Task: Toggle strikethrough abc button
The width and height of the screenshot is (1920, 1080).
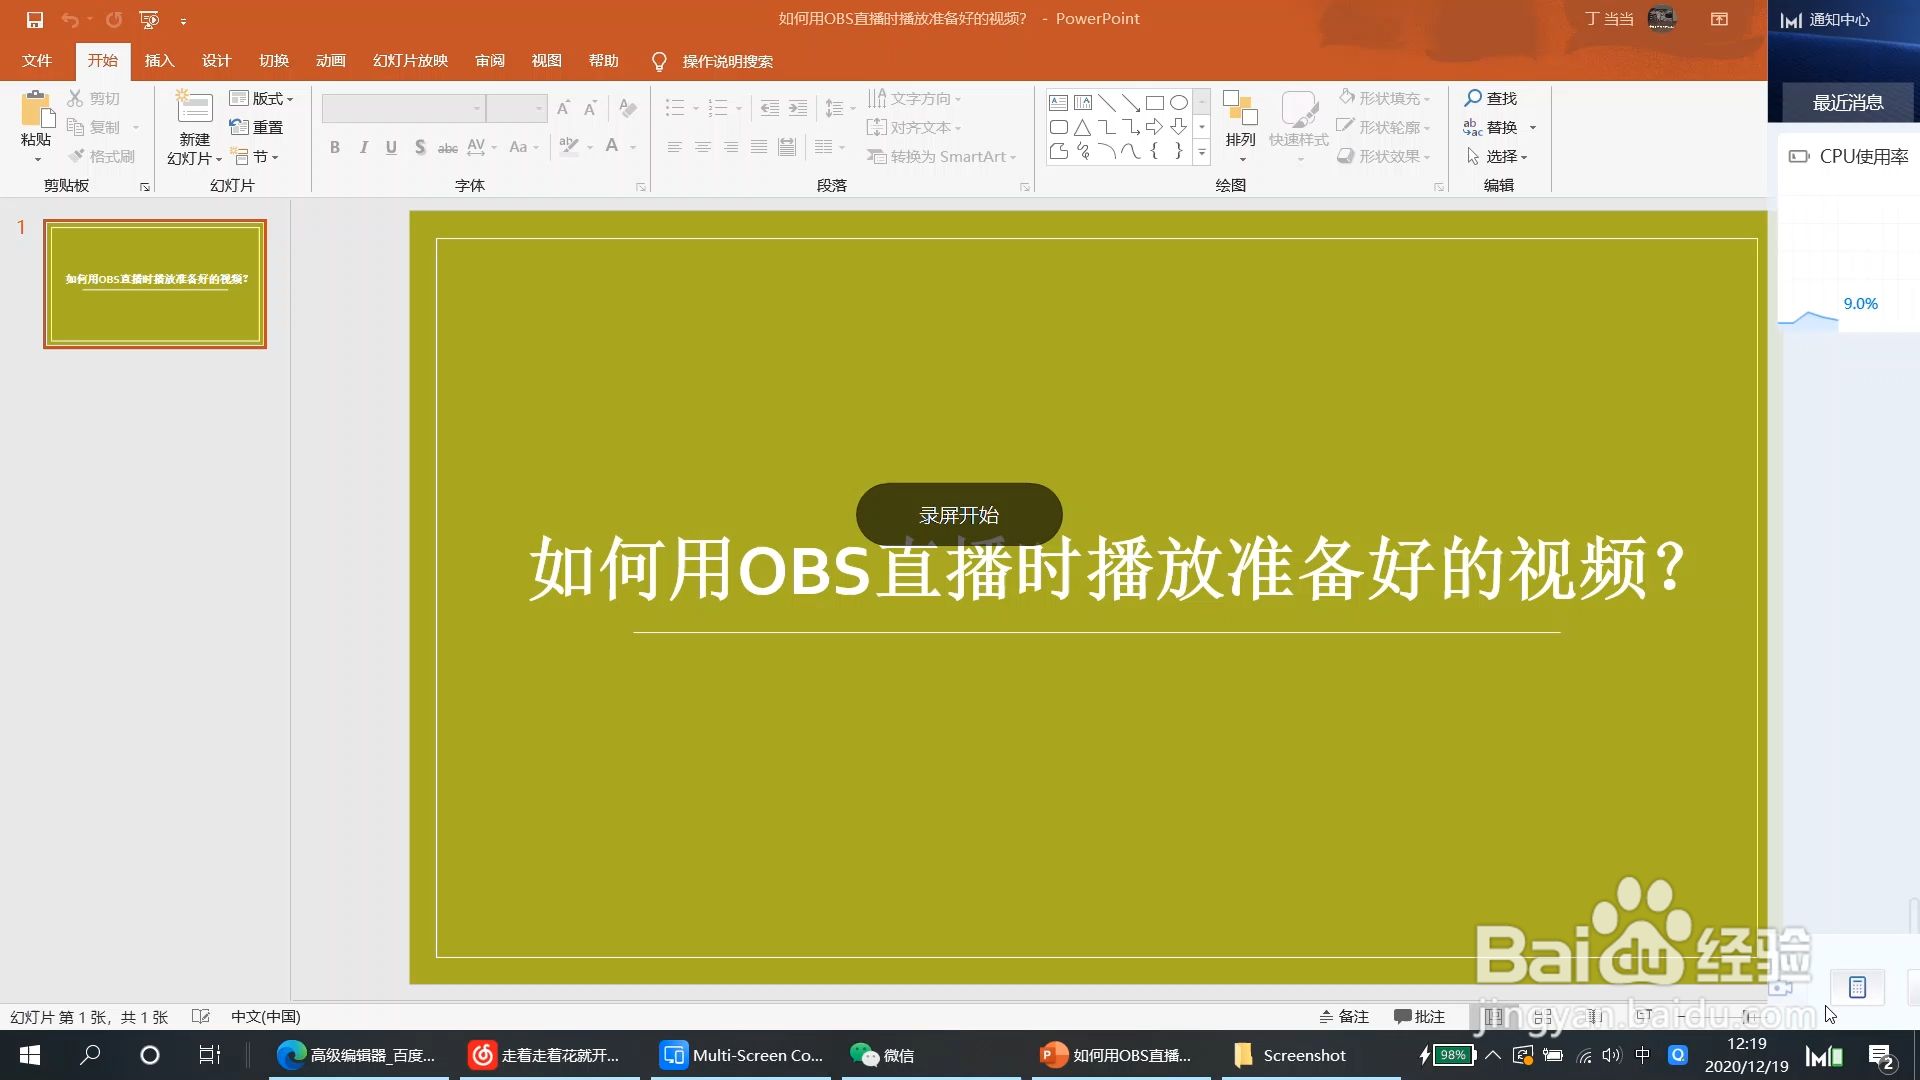Action: click(448, 147)
